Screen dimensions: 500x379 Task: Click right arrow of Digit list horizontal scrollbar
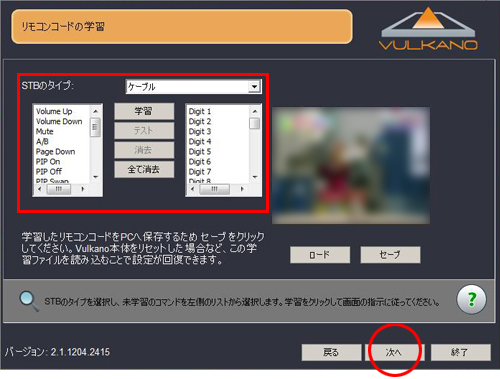click(x=242, y=189)
